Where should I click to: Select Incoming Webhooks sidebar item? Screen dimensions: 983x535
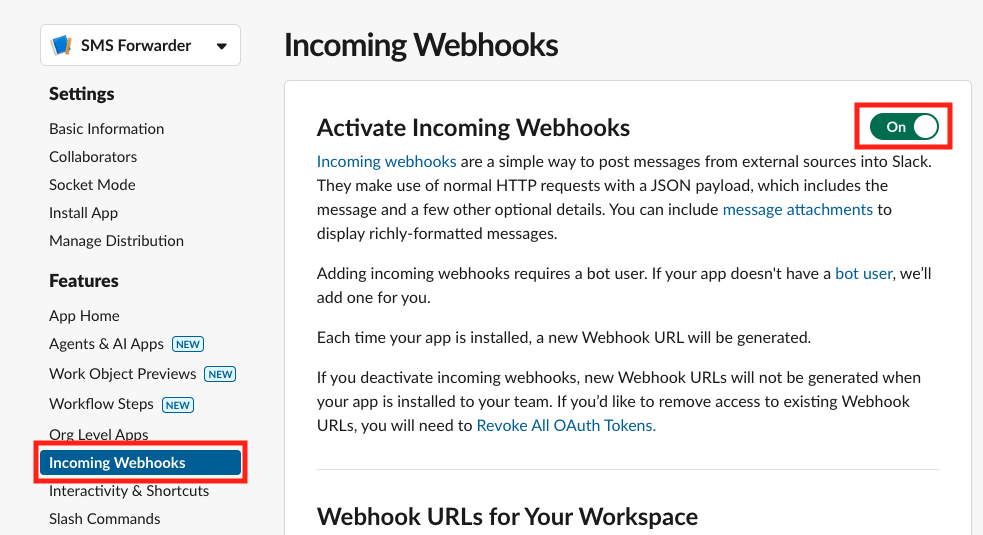(x=140, y=463)
